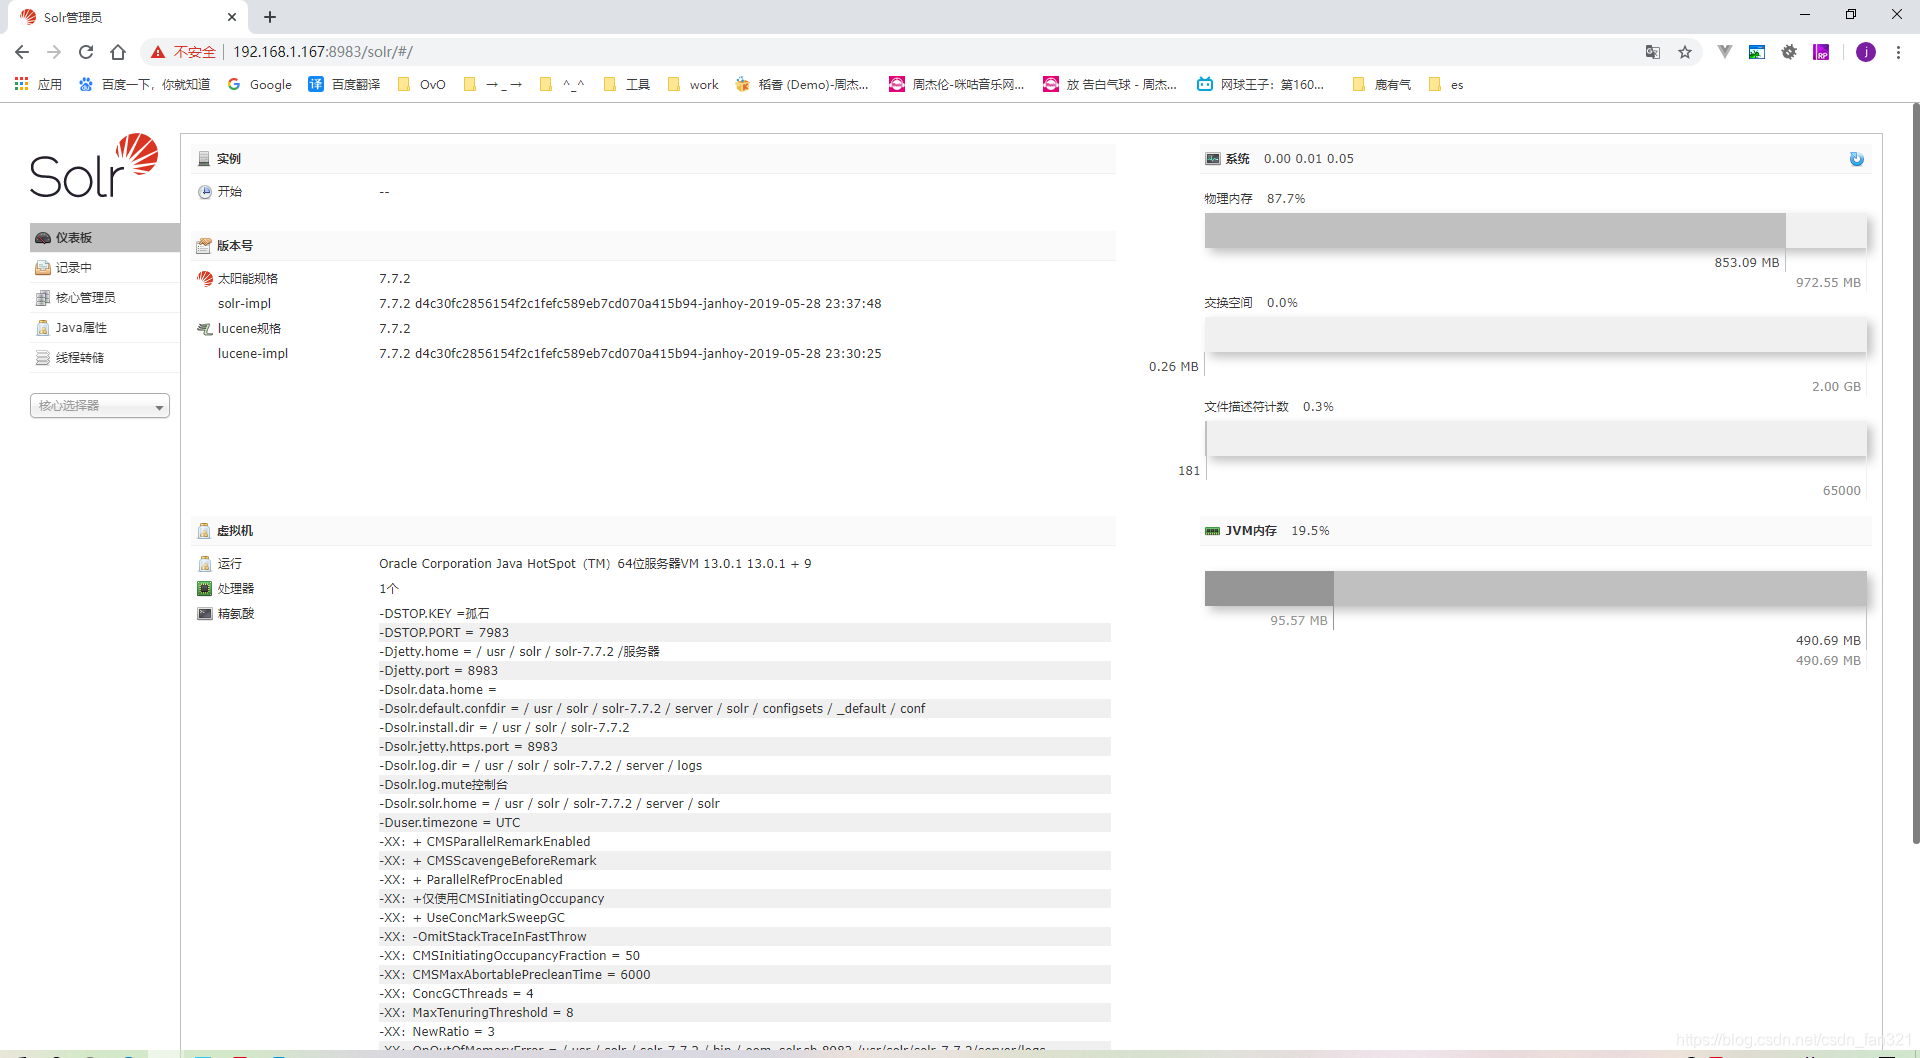Screen dimensions: 1920x1058
Task: Click the JVM memory usage bar
Action: 1535,589
